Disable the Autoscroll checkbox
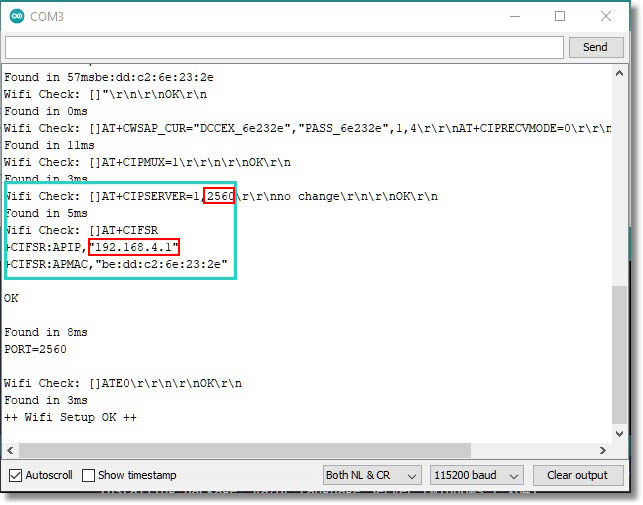The height and width of the screenshot is (505, 643). 15,475
